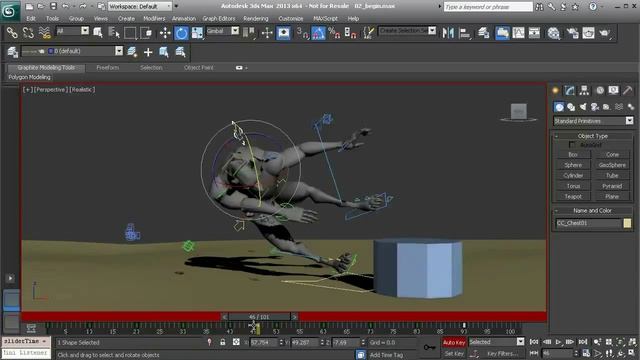Open the Animation menu
Screen dimensions: 640x360
(184, 19)
